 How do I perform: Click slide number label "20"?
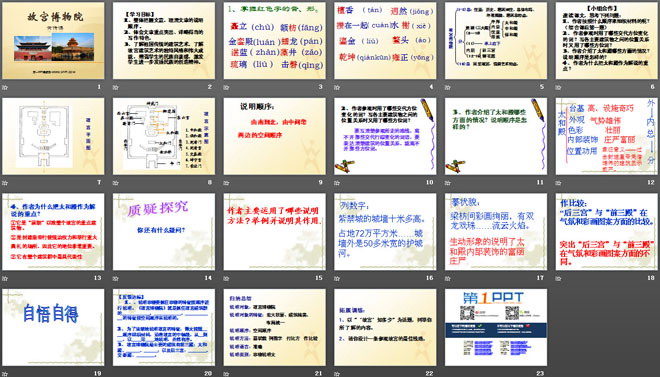(208, 374)
